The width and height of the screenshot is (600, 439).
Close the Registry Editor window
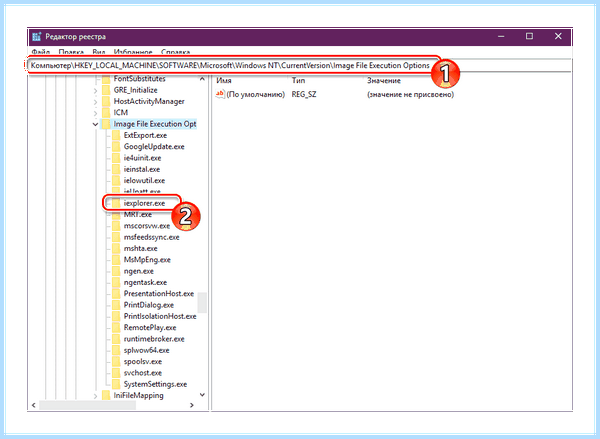coord(558,36)
